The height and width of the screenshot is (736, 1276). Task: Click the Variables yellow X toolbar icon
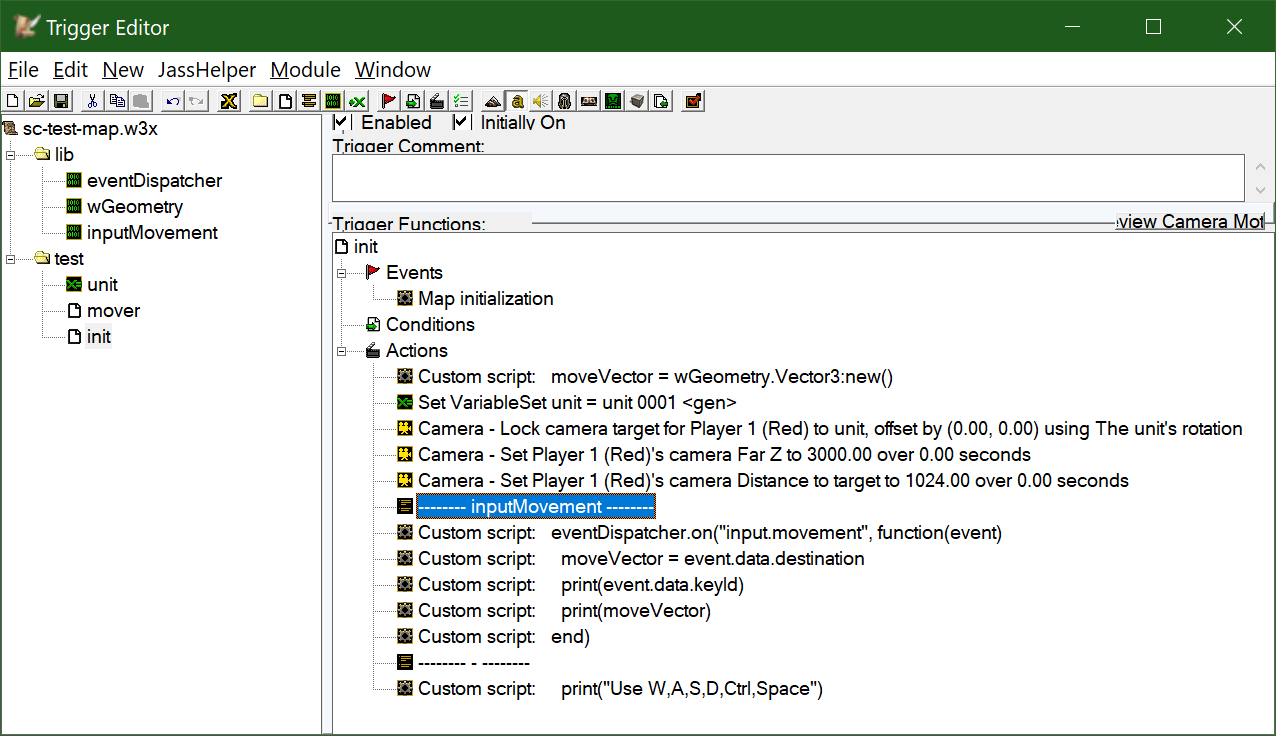coord(229,101)
